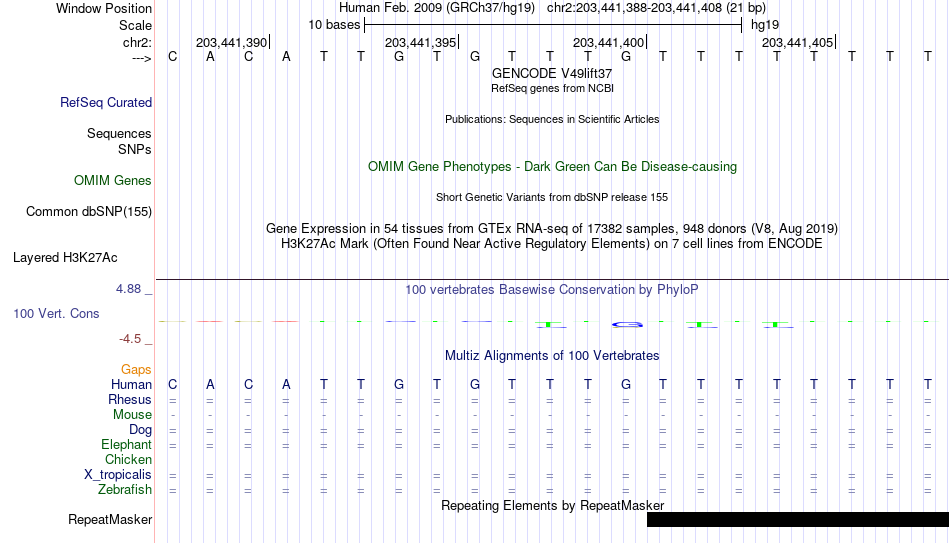Click the Mouse species label
Viewport: 950px width, 543px height.
point(133,415)
